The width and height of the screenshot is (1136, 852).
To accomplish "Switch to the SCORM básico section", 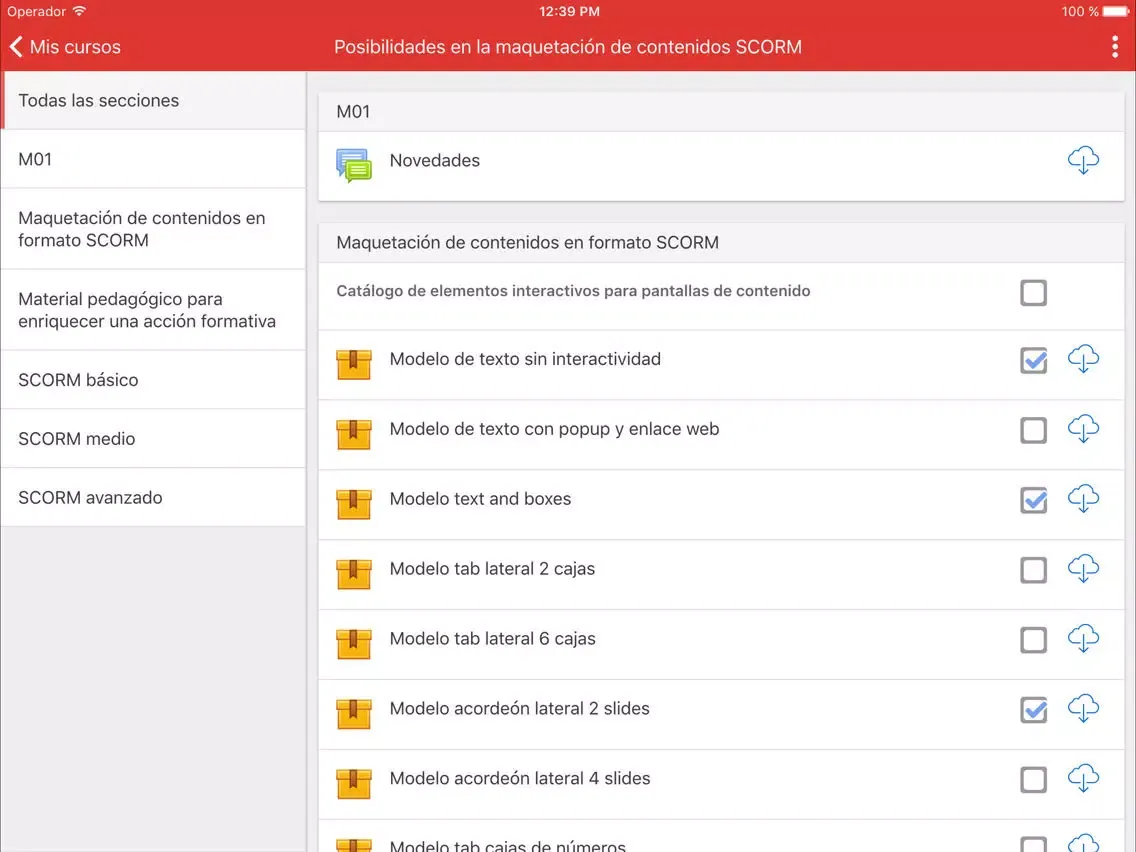I will pyautogui.click(x=78, y=380).
